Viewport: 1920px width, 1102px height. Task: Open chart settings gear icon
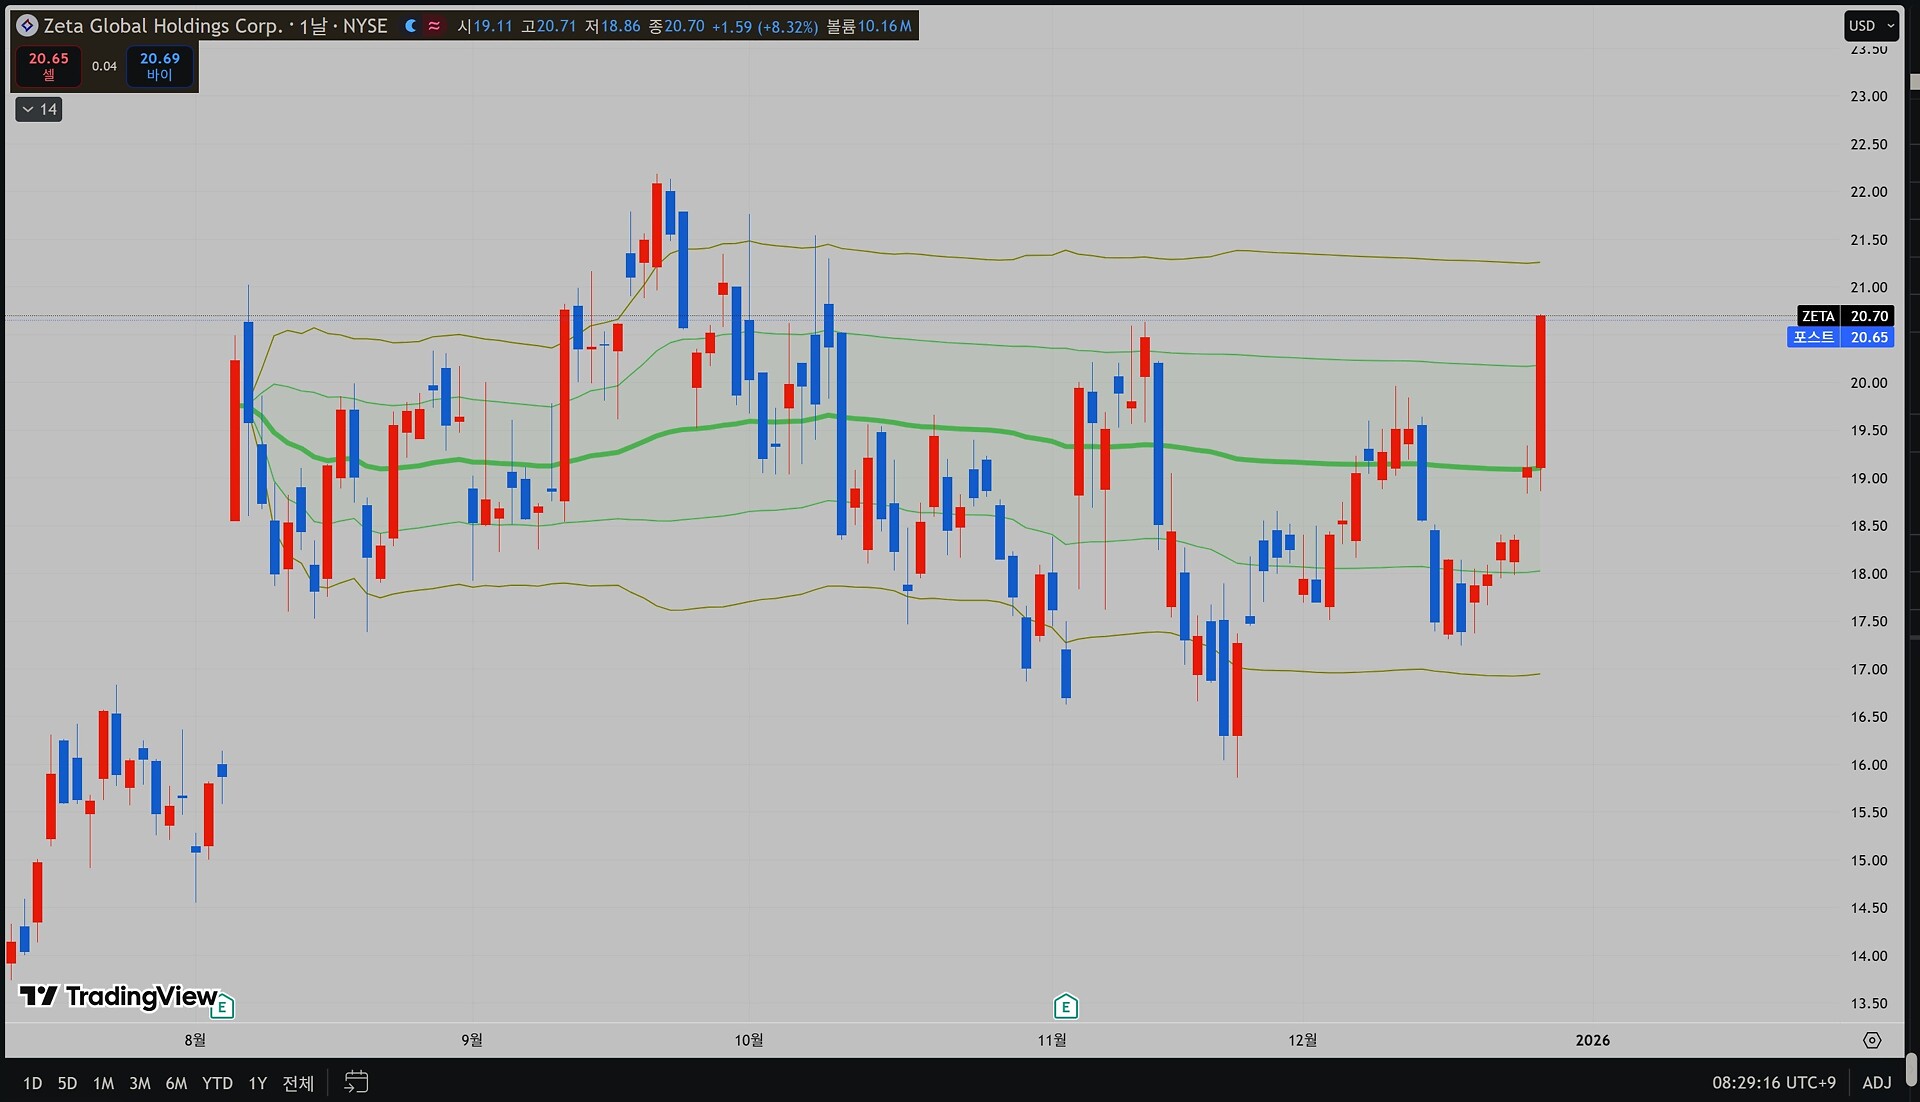coord(1872,1040)
